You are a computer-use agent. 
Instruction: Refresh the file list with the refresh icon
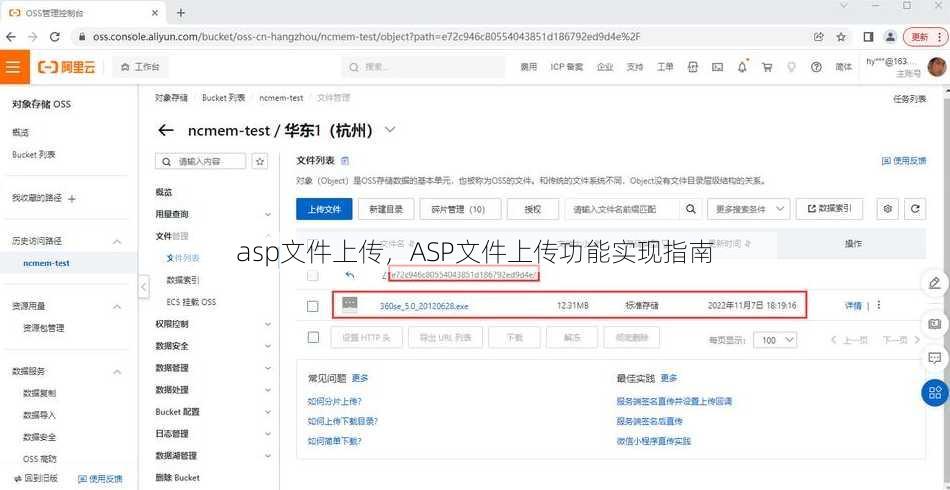tap(915, 209)
